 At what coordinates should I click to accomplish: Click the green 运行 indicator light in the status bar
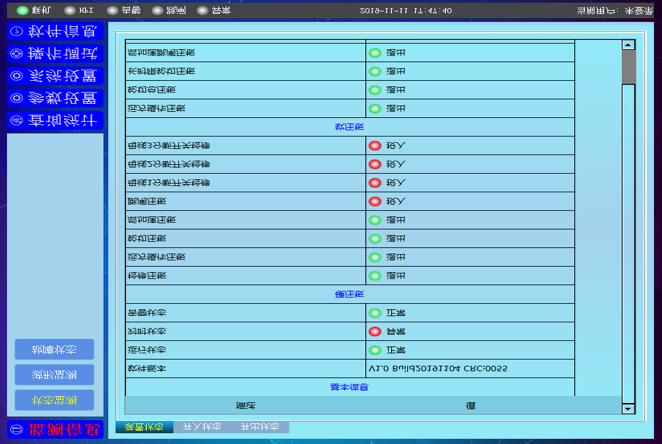click(22, 10)
